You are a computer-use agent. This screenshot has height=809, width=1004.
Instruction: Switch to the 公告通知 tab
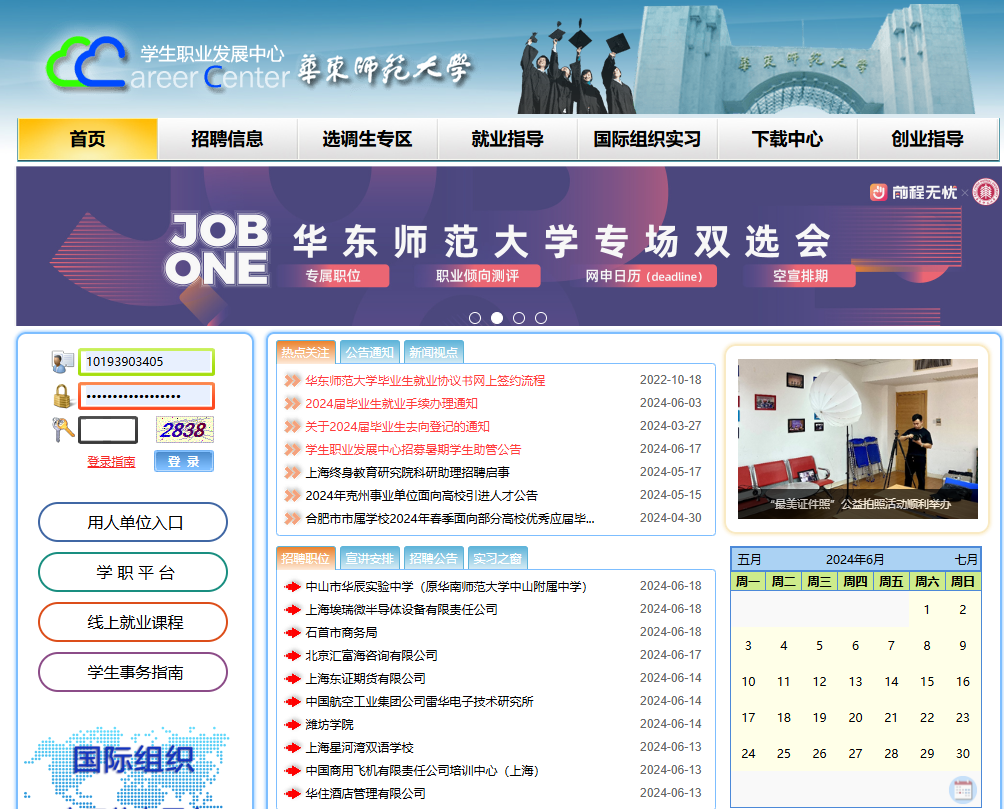click(369, 352)
